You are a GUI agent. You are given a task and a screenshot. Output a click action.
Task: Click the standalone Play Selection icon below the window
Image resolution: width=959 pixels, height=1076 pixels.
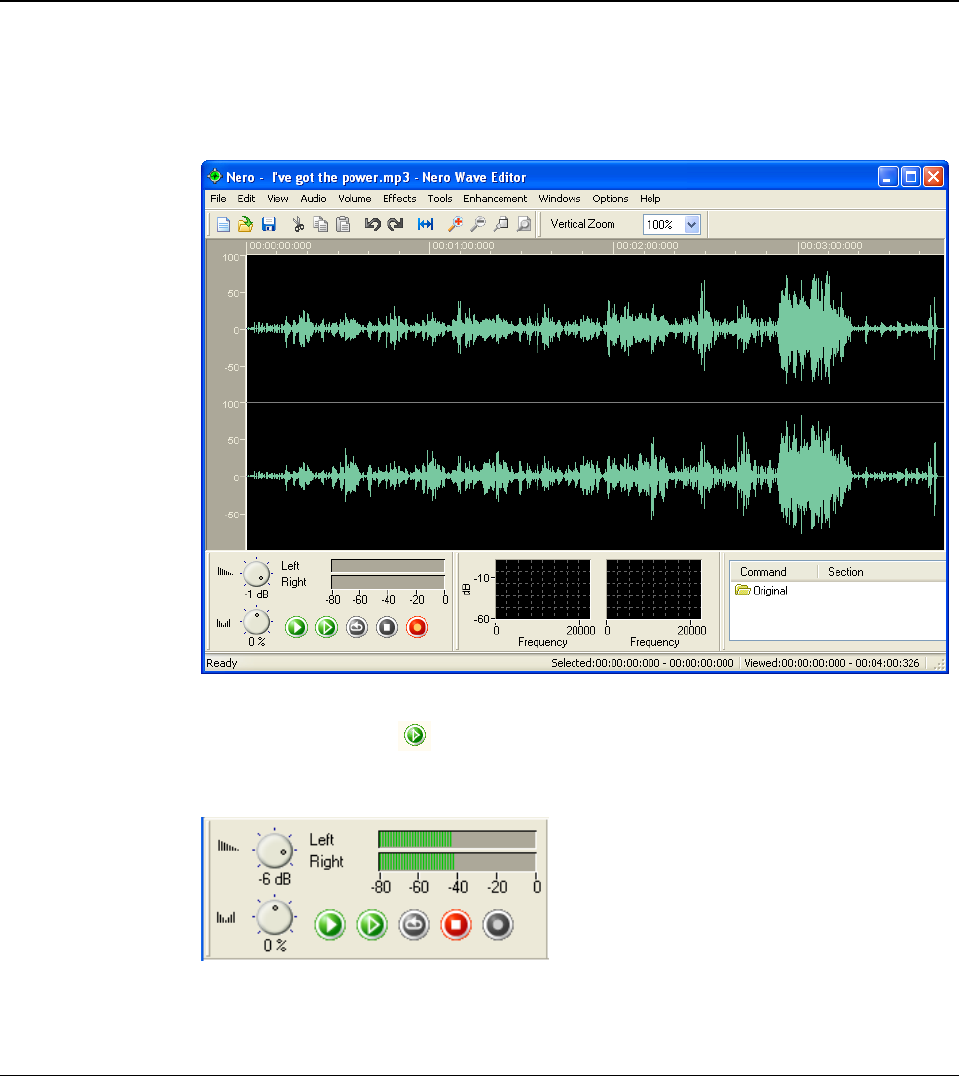click(x=415, y=735)
